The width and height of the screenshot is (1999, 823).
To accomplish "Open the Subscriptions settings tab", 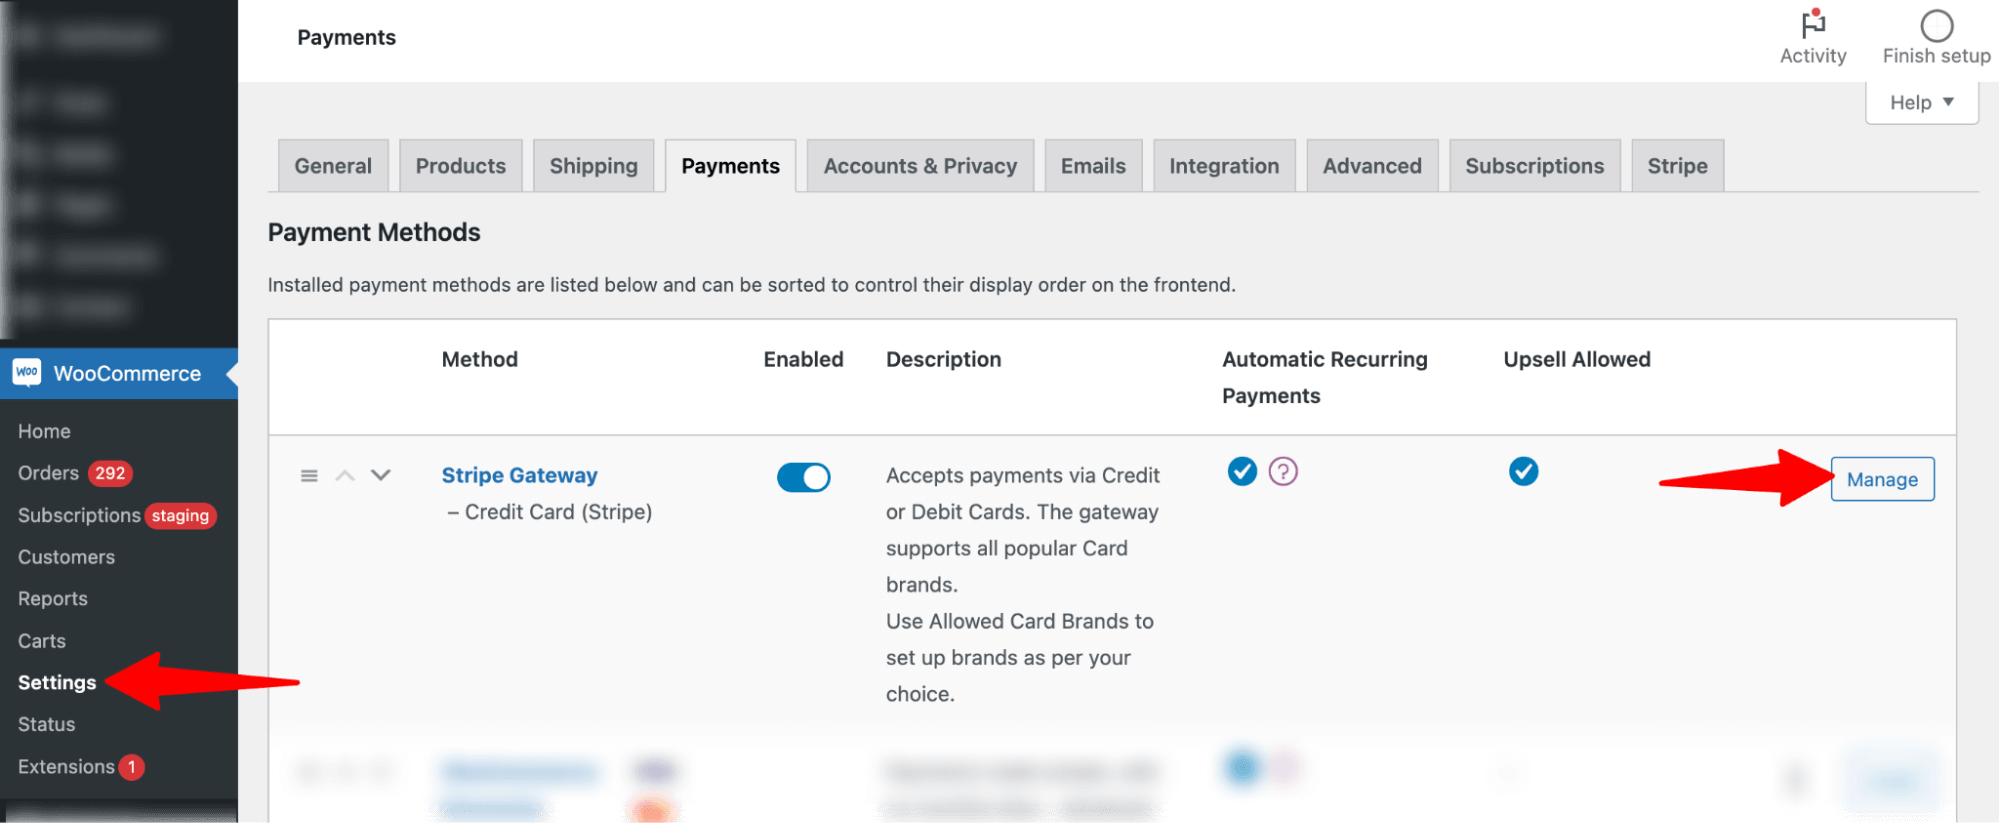I will pos(1535,166).
